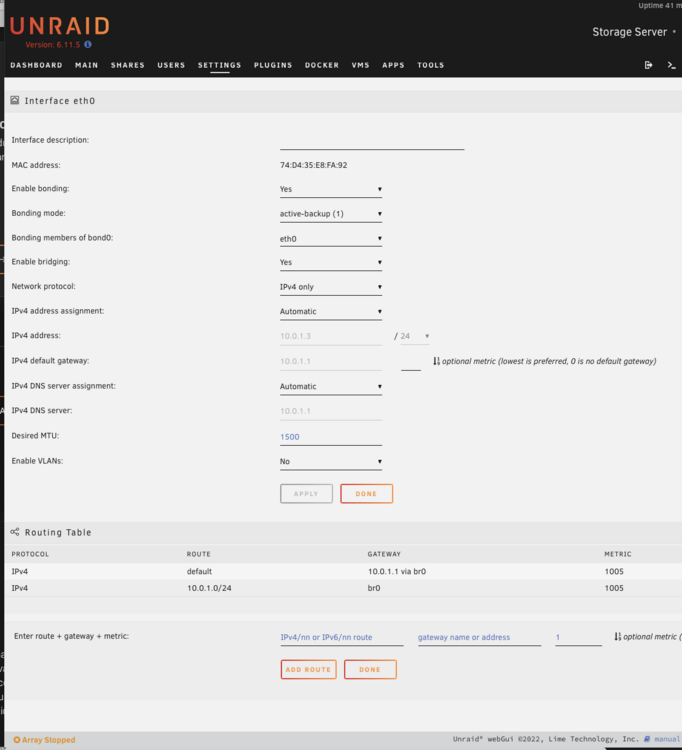Click the IPv4 default gateway field
Screen dimensions: 682x750
(x=330, y=361)
